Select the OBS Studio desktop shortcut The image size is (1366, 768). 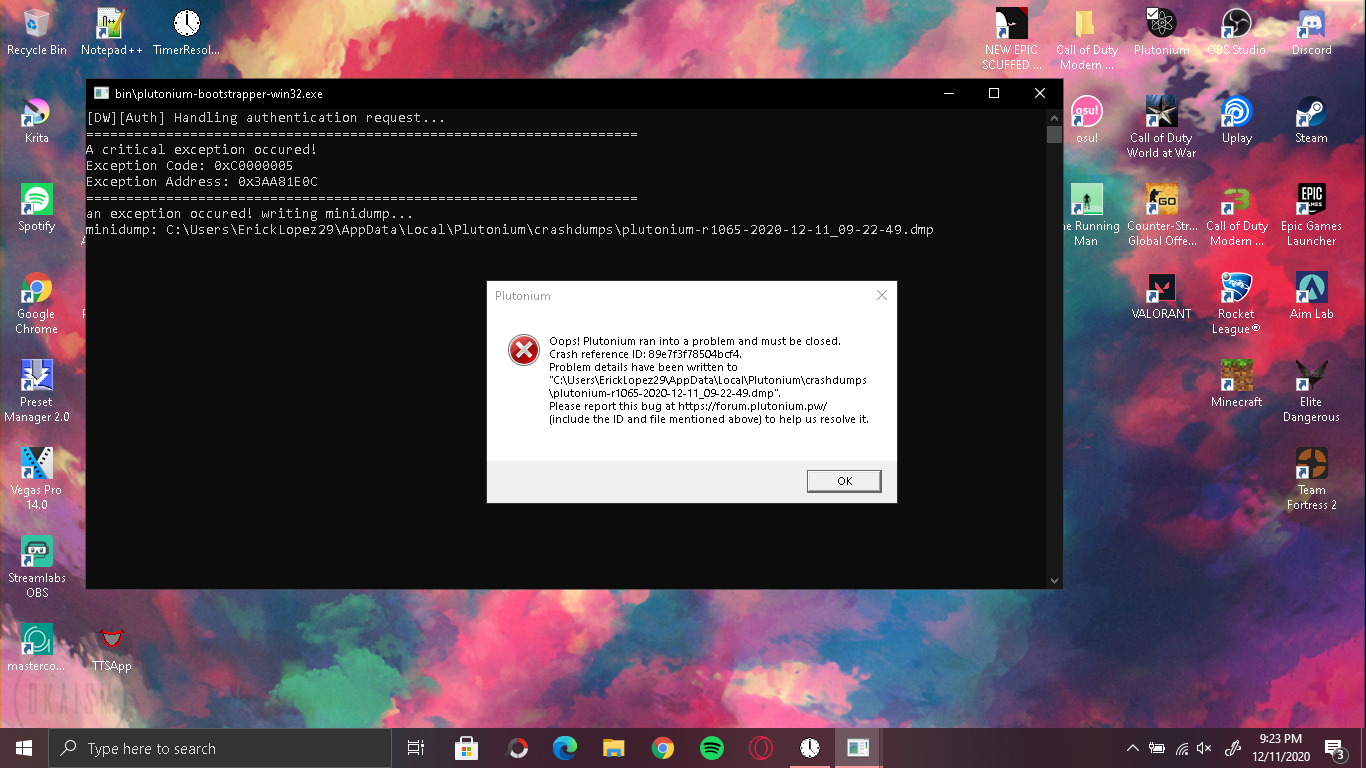tap(1237, 33)
